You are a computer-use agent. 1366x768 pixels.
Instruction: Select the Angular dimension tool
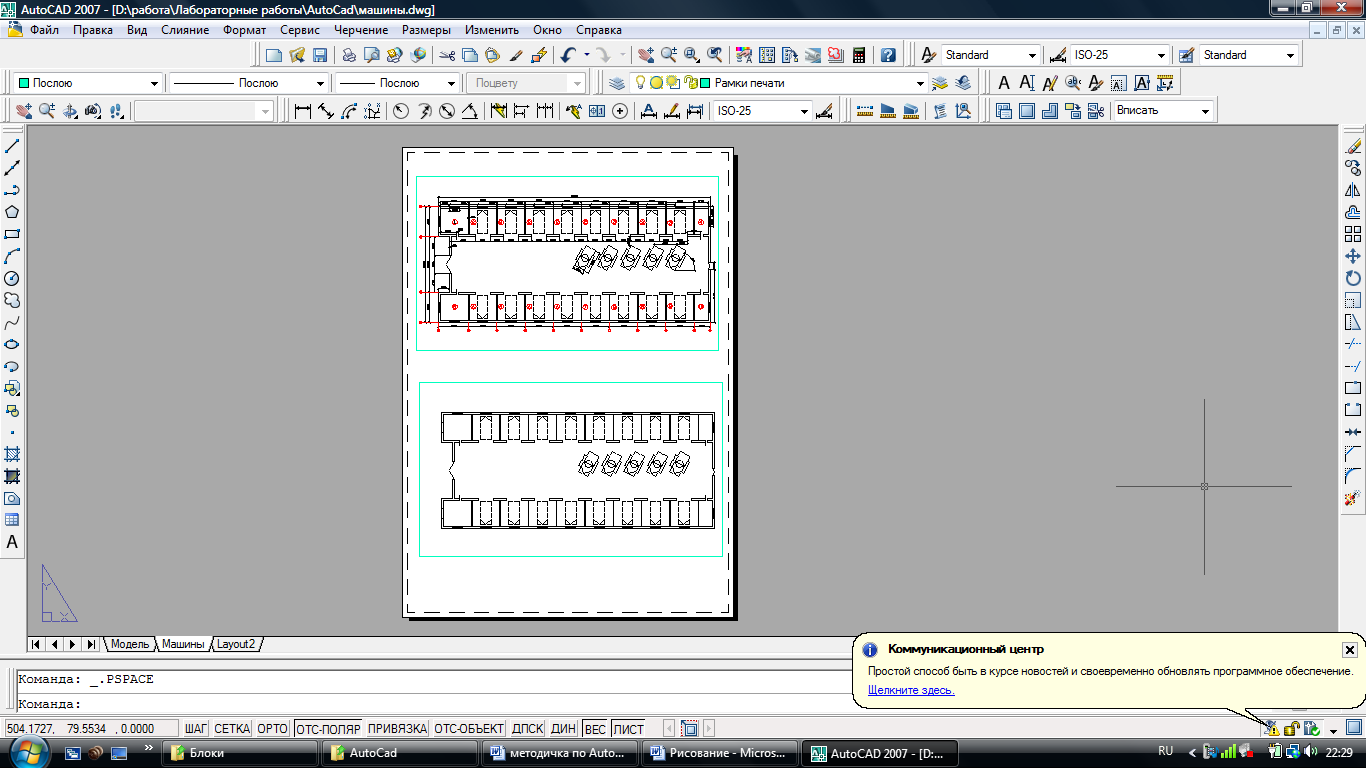469,111
